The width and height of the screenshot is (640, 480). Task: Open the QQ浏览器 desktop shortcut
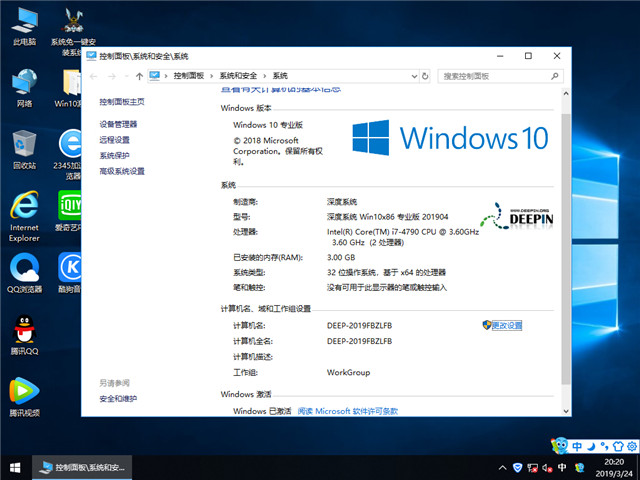tap(25, 268)
